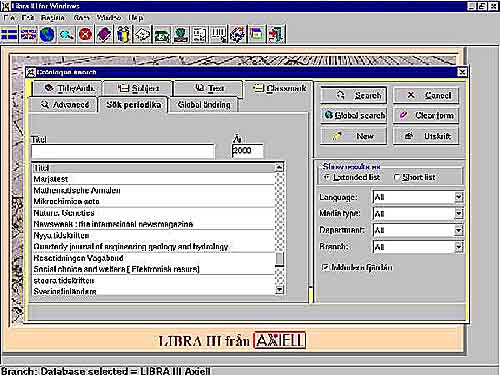Image resolution: width=500 pixels, height=375 pixels.
Task: Click the title list scroll up arrow
Action: coord(279,168)
